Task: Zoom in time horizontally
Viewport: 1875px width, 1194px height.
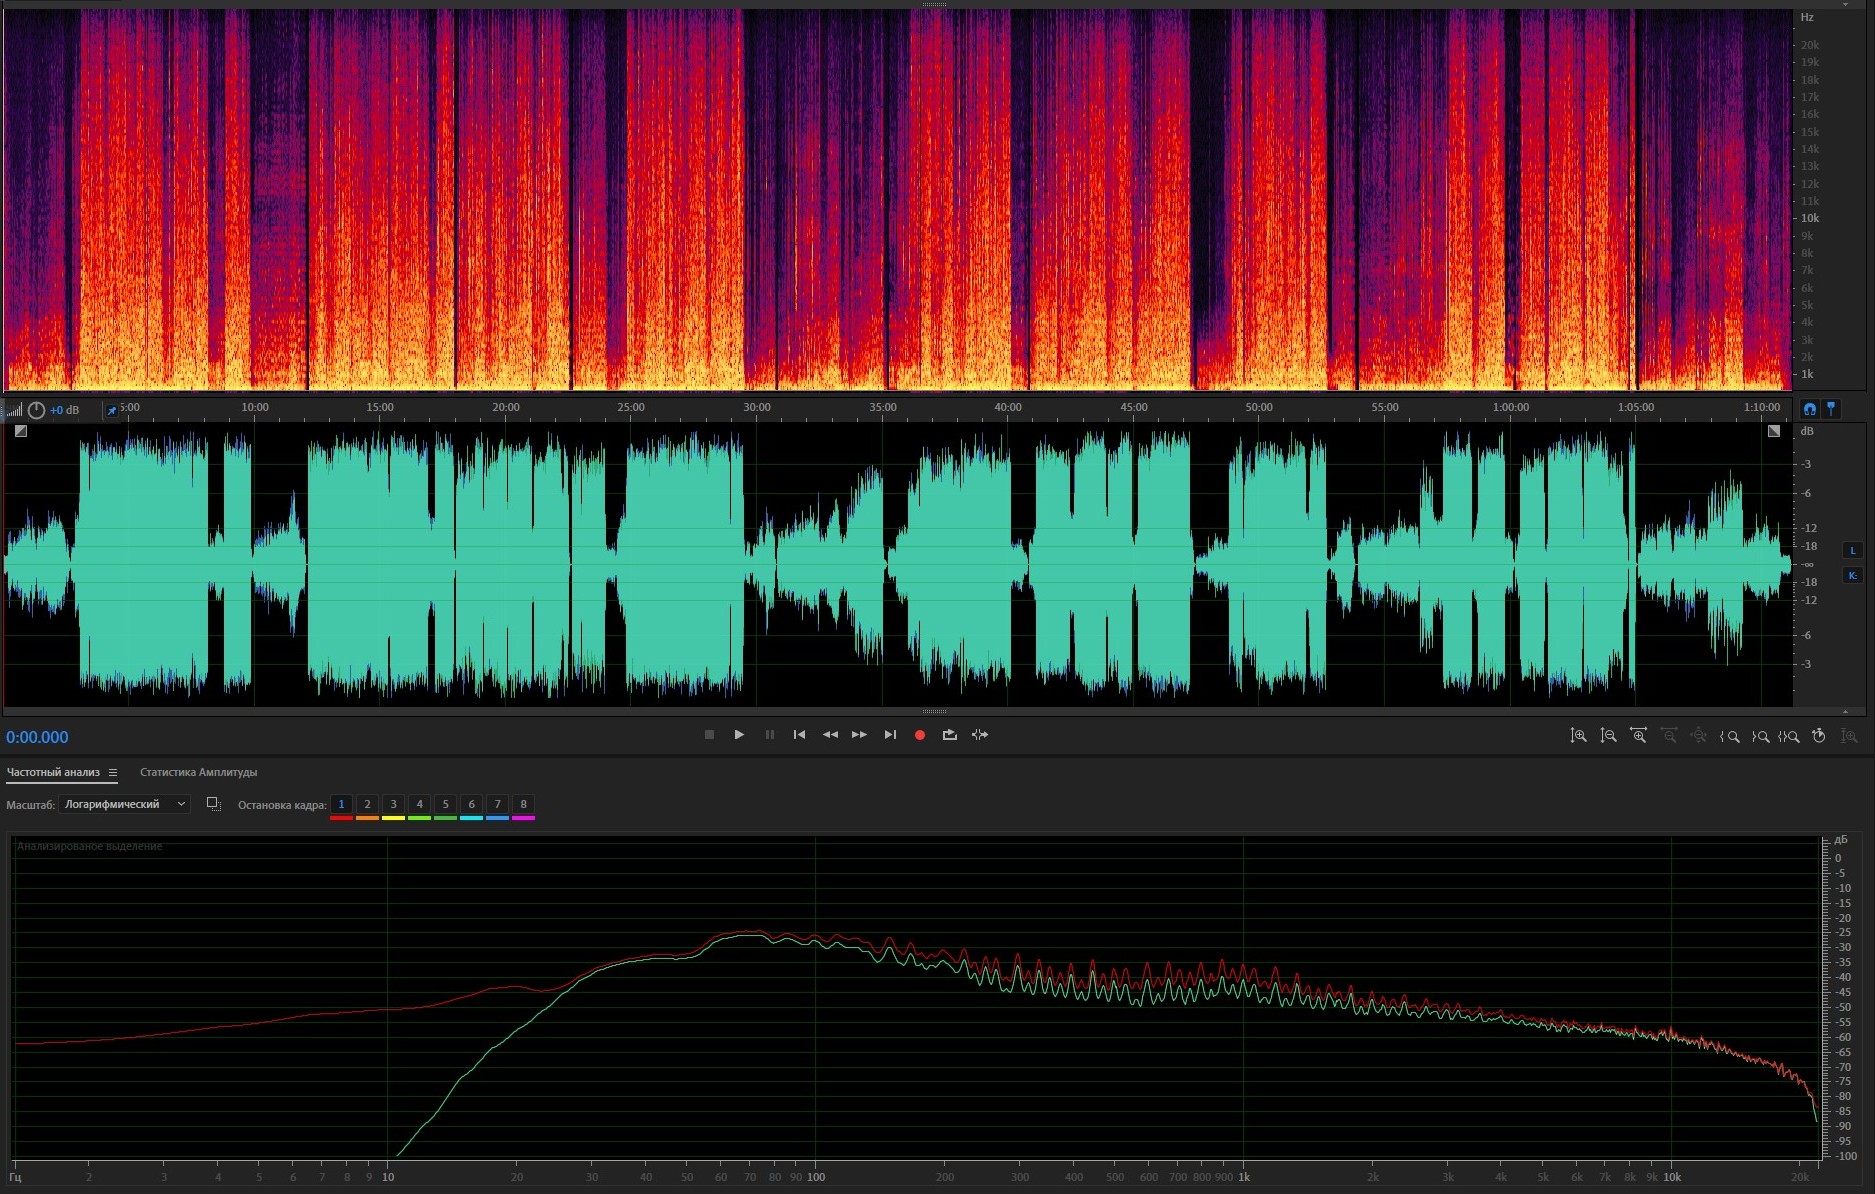Action: [1639, 736]
